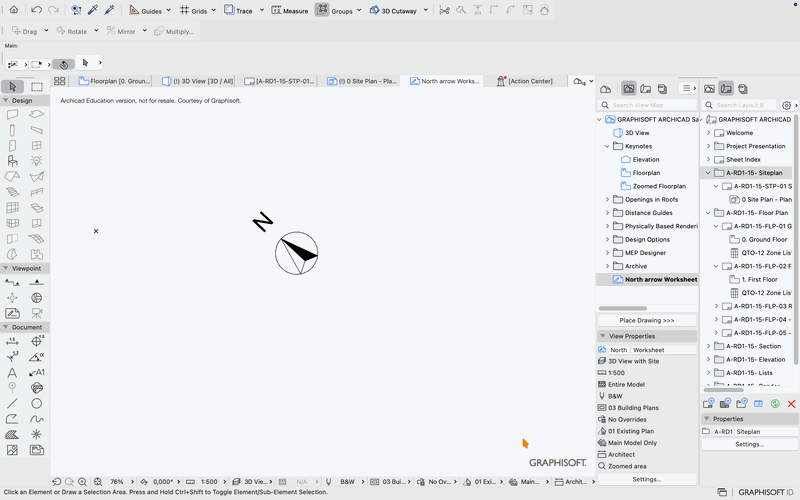
Task: Click the Place Drawing >>> button
Action: [646, 320]
